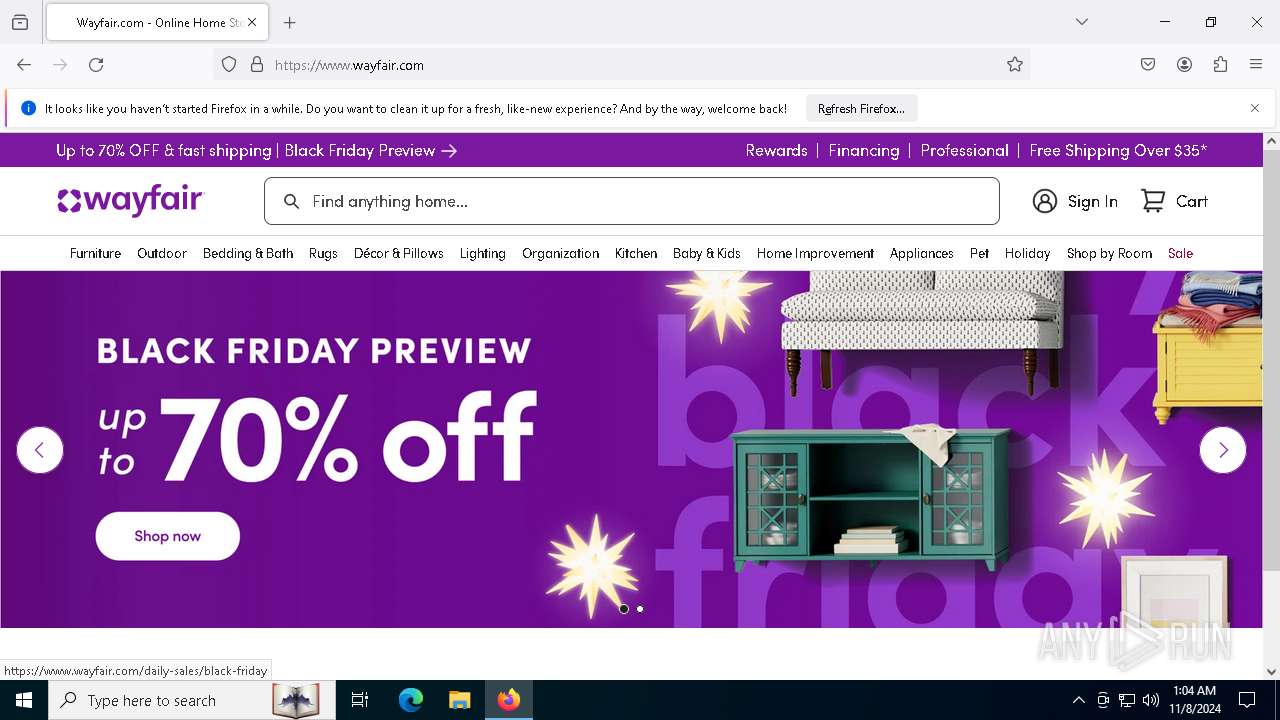Image resolution: width=1280 pixels, height=720 pixels.
Task: Open the Sale category
Action: point(1181,253)
